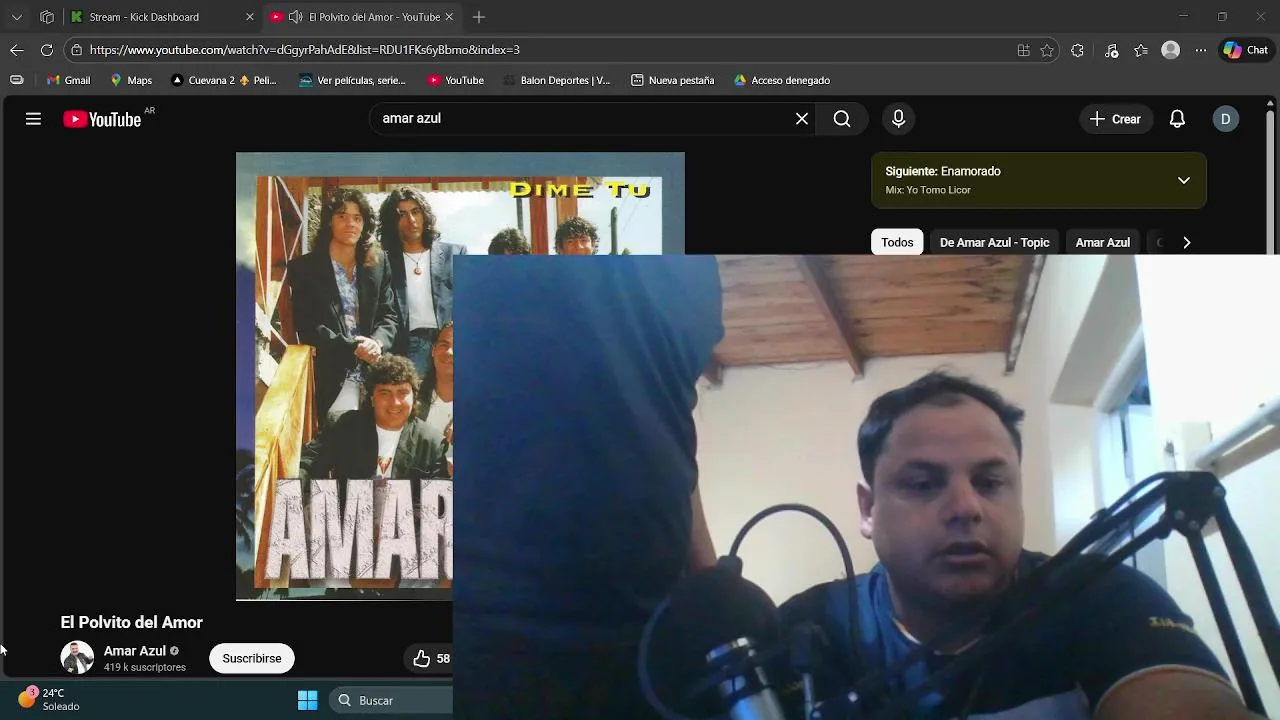This screenshot has width=1280, height=720.
Task: Go to the YouTube home logo
Action: coord(102,119)
